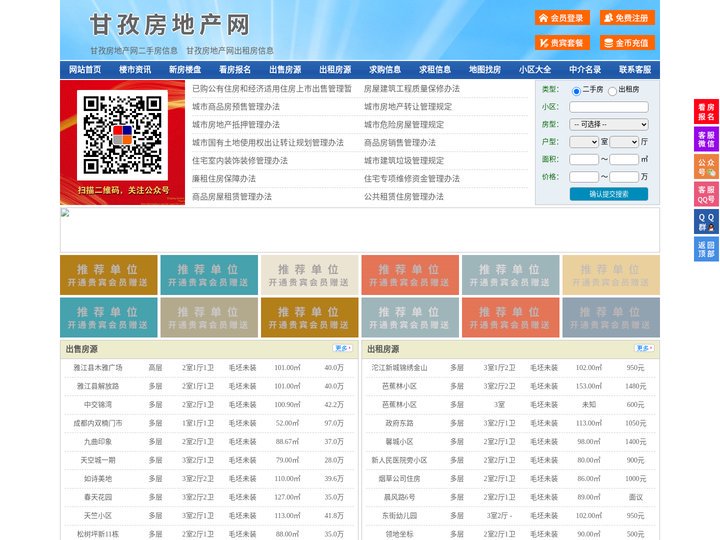Open the 室 room count dropdown
Image resolution: width=720 pixels, height=540 pixels.
tap(584, 142)
